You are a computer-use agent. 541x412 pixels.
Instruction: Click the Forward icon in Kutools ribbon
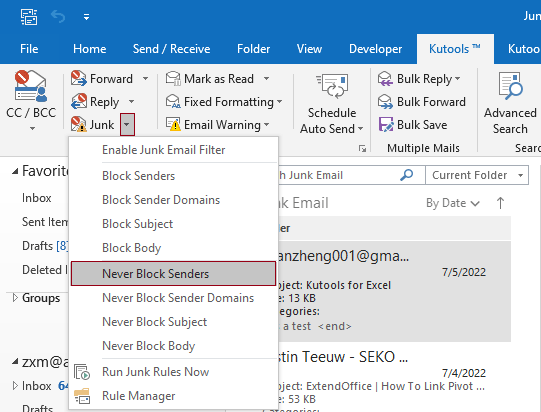click(79, 78)
